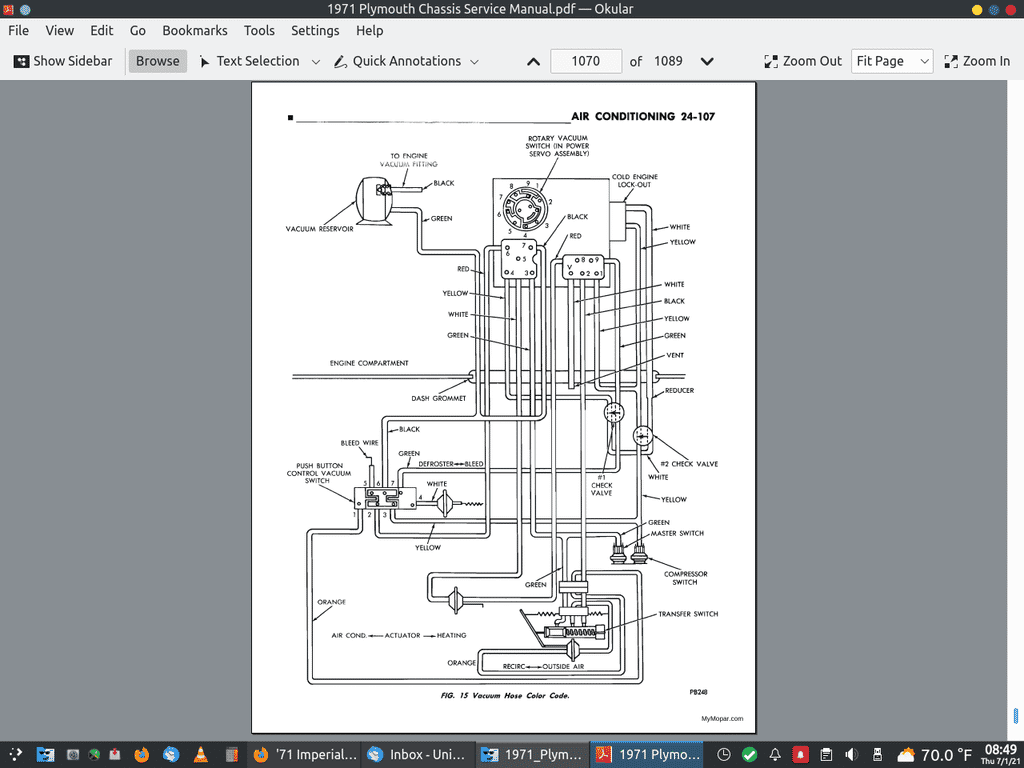Open the Settings menu
This screenshot has height=768, width=1024.
point(315,31)
